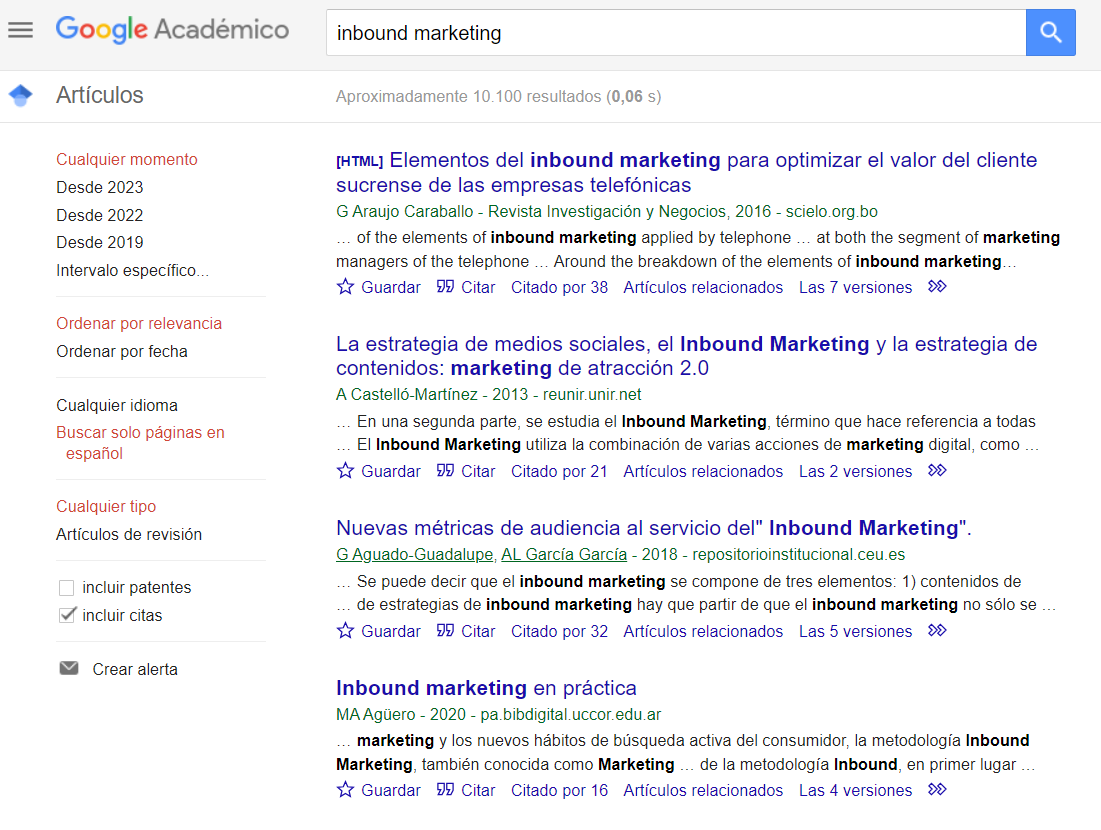Click the blue search magnifier button

[1050, 32]
